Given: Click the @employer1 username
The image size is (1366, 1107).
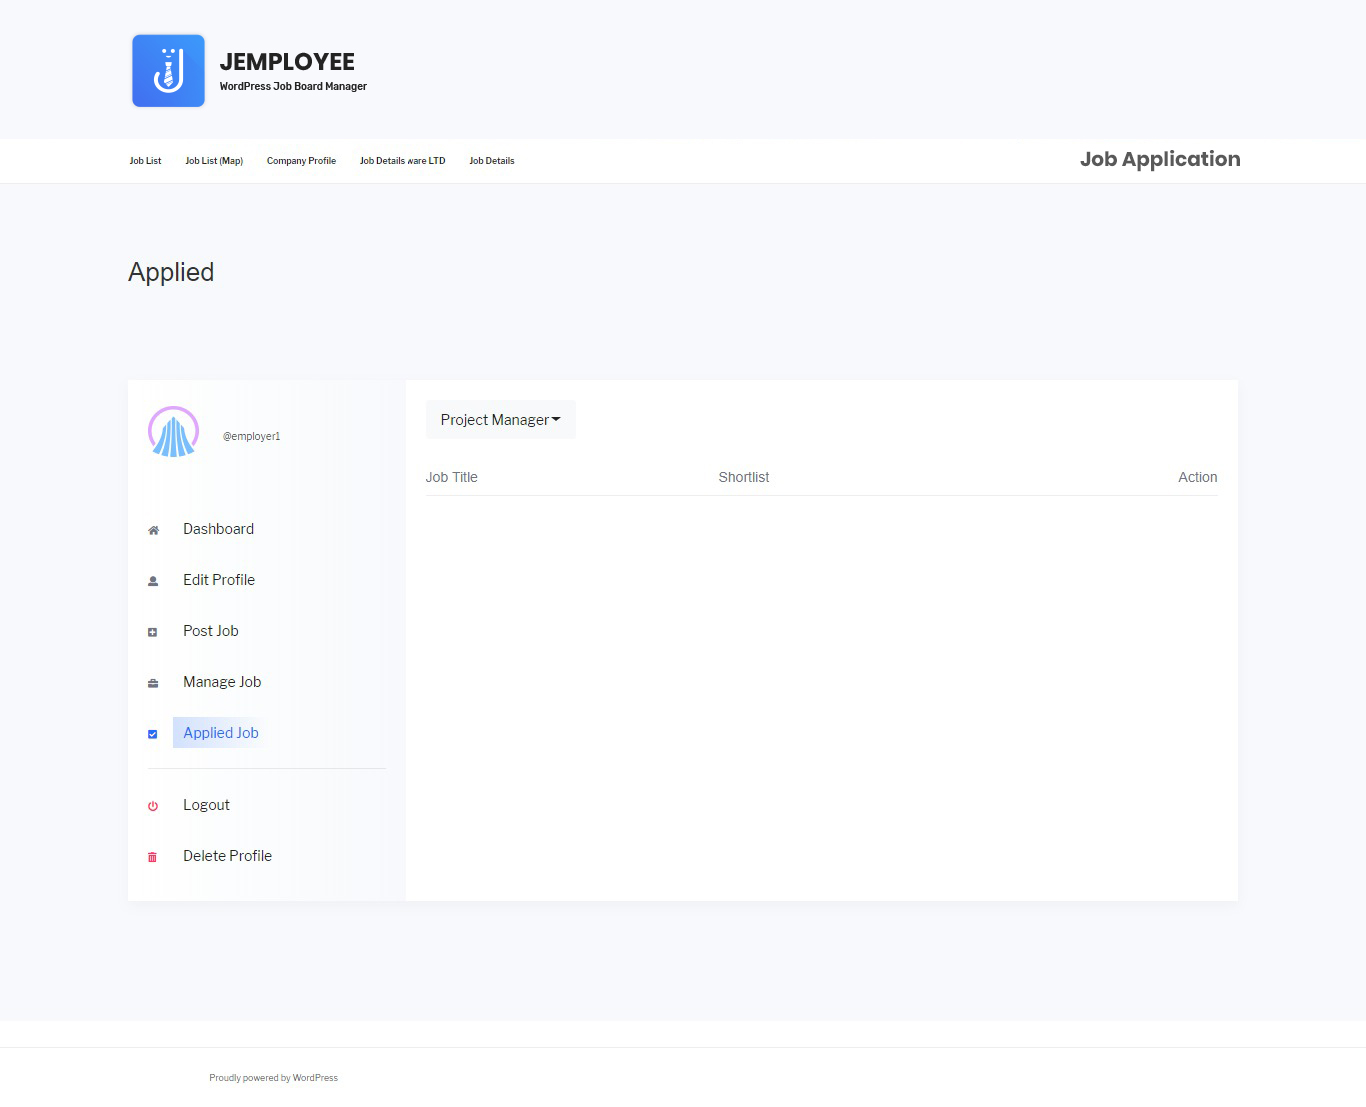Looking at the screenshot, I should [x=251, y=437].
